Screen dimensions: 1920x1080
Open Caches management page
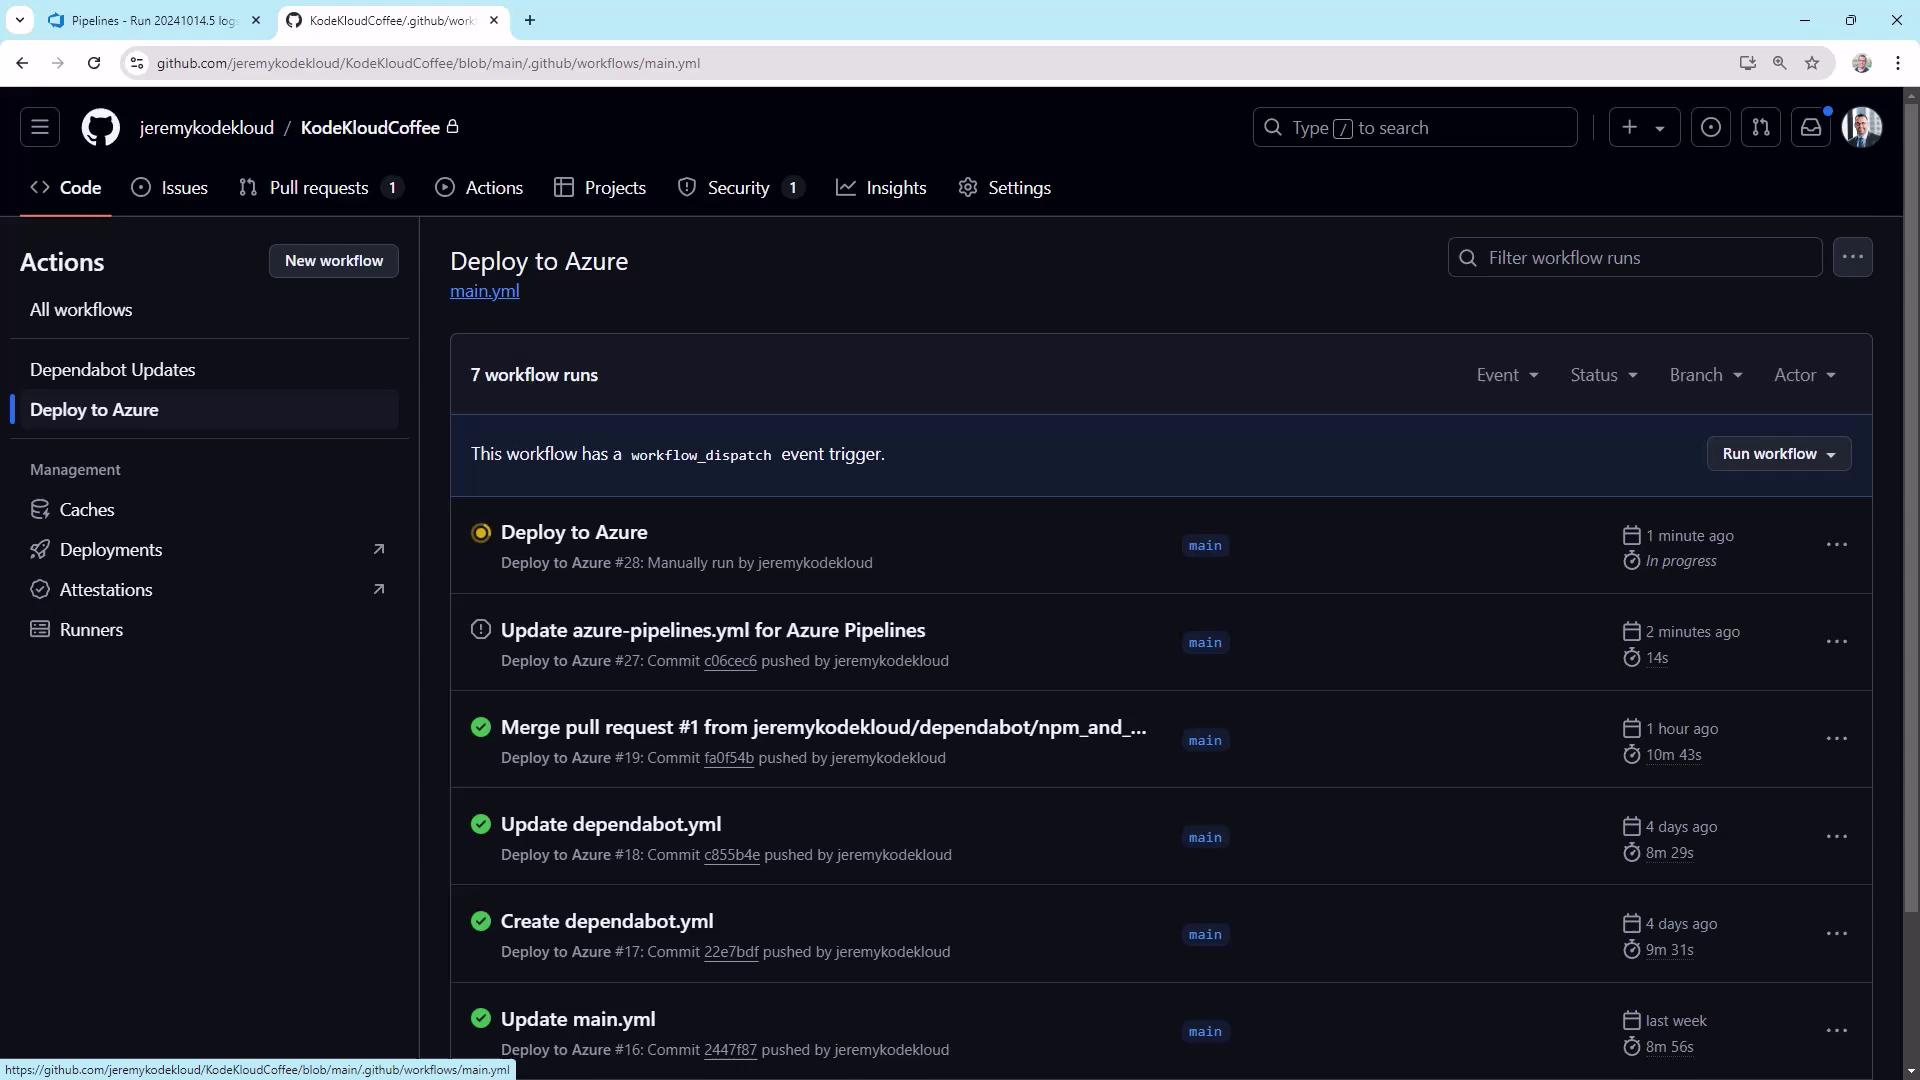[204, 510]
